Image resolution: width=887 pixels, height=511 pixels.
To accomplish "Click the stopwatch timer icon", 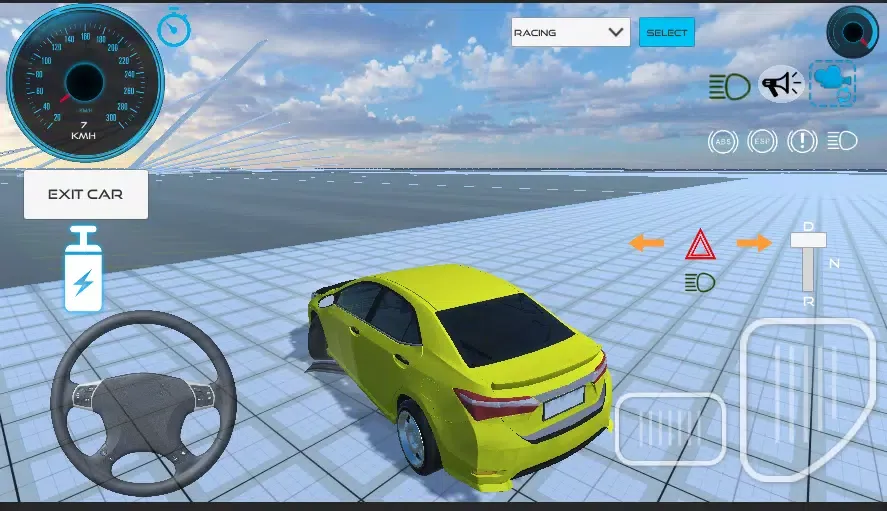I will coord(174,27).
